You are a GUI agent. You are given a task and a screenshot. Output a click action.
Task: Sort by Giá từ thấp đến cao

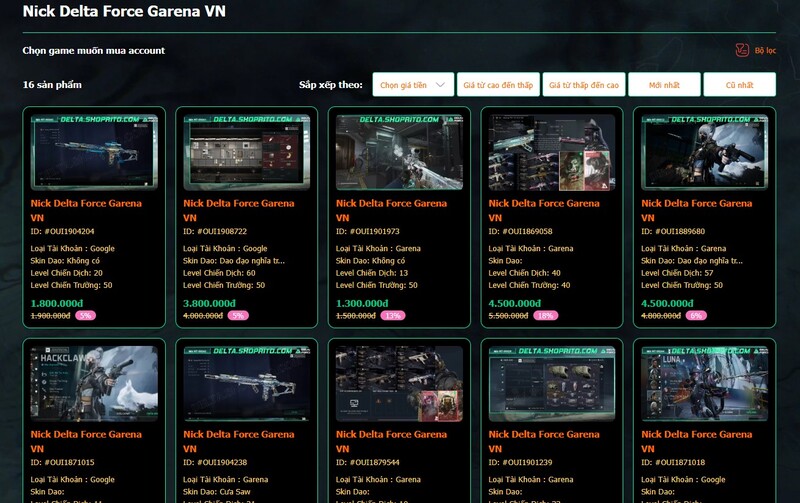pyautogui.click(x=584, y=85)
